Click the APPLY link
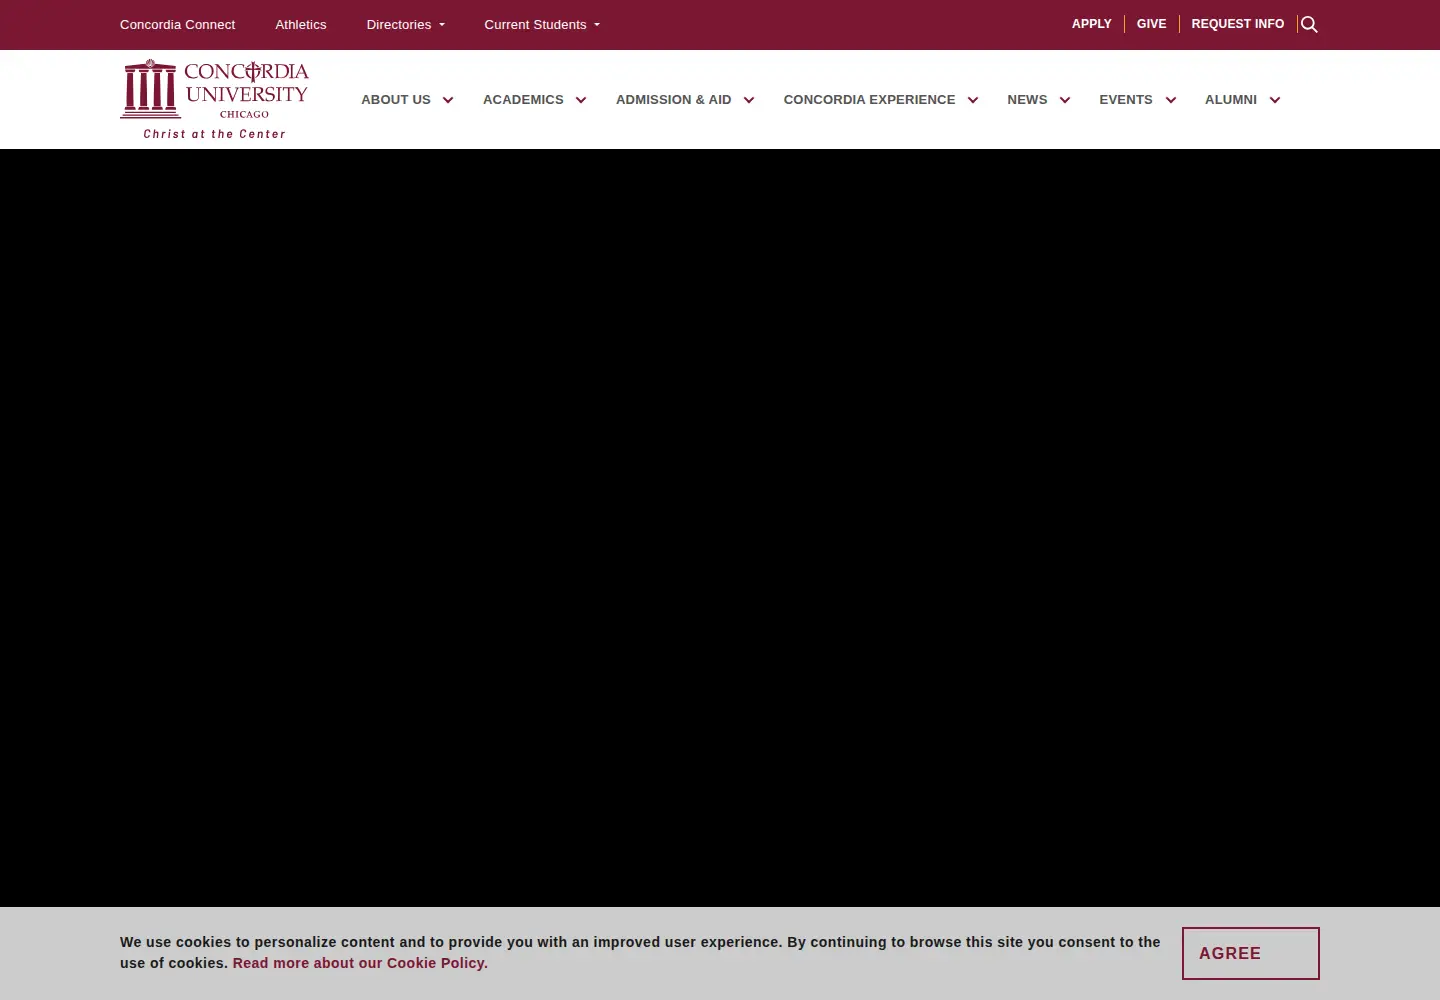Image resolution: width=1440 pixels, height=1000 pixels. [1092, 24]
